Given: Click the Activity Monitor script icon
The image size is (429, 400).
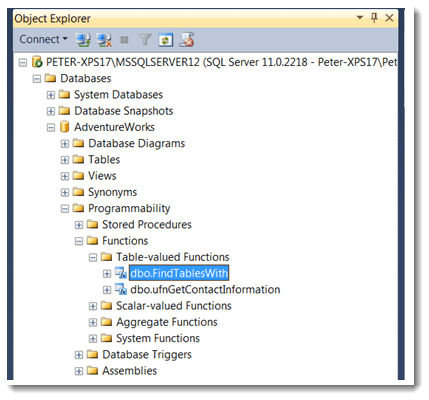Looking at the screenshot, I should tap(187, 40).
